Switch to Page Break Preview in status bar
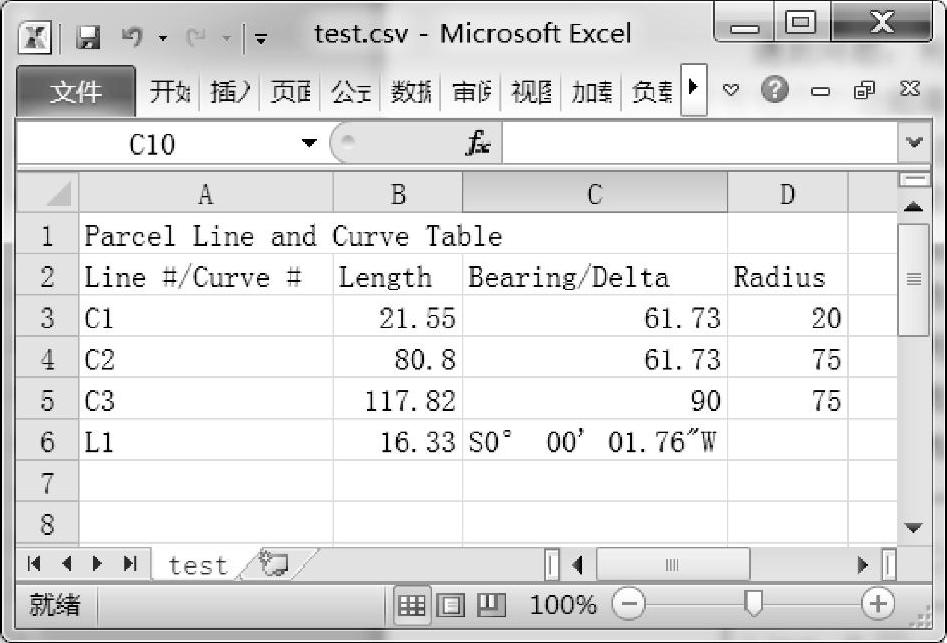 click(x=491, y=605)
